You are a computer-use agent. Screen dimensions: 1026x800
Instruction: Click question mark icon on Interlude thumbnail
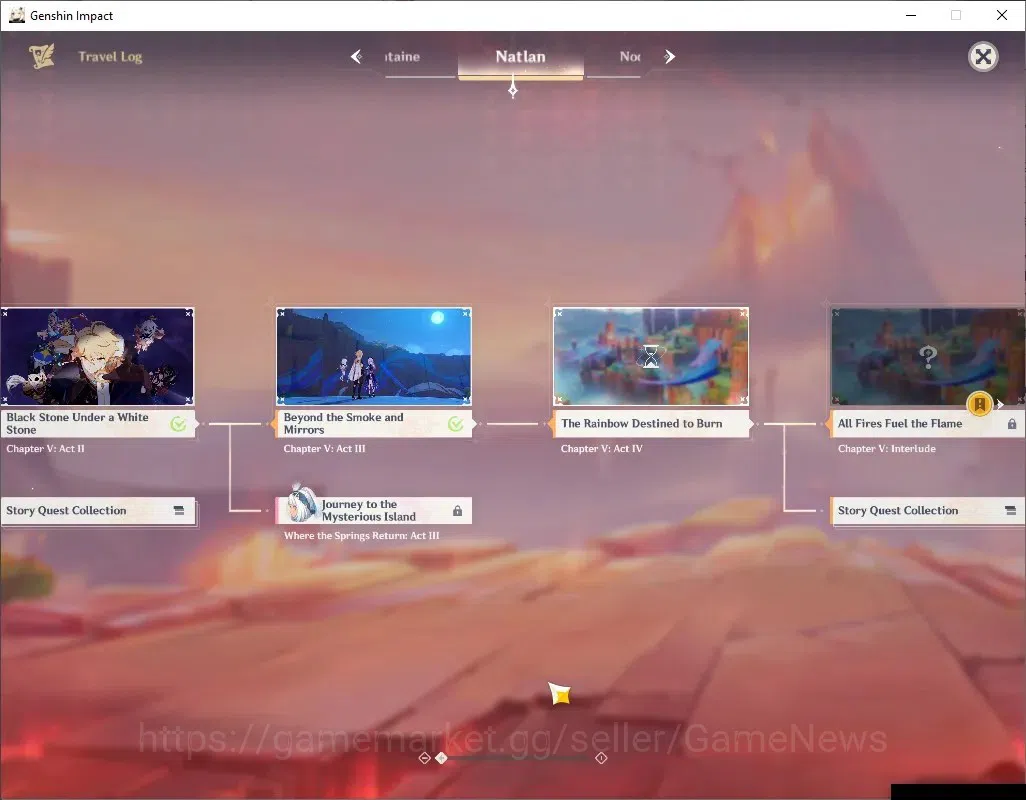pos(928,357)
